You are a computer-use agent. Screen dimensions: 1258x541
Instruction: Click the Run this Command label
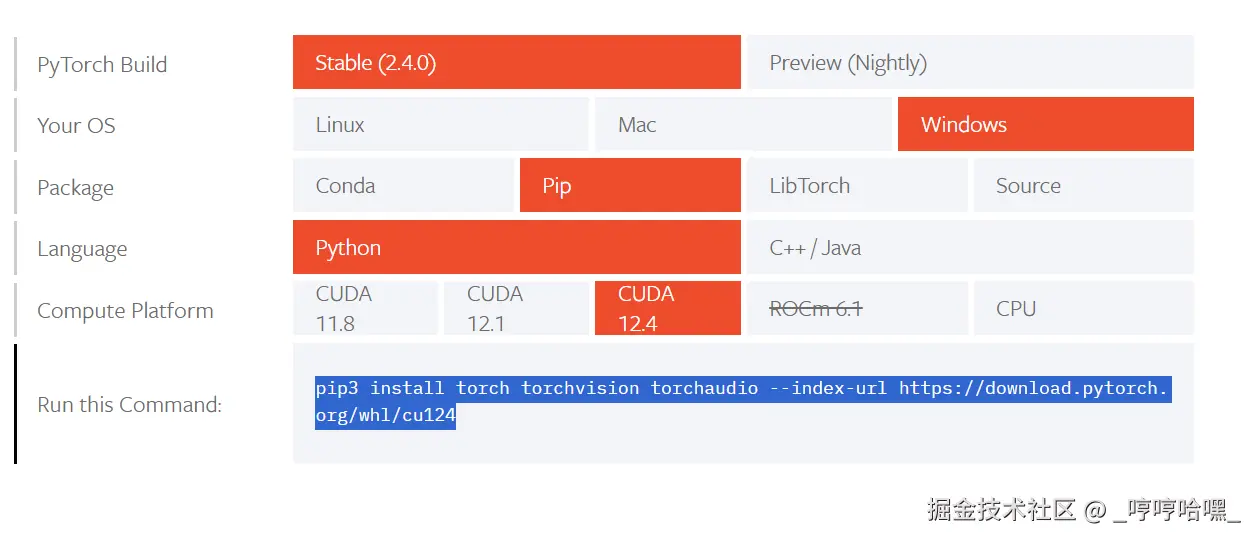click(129, 405)
